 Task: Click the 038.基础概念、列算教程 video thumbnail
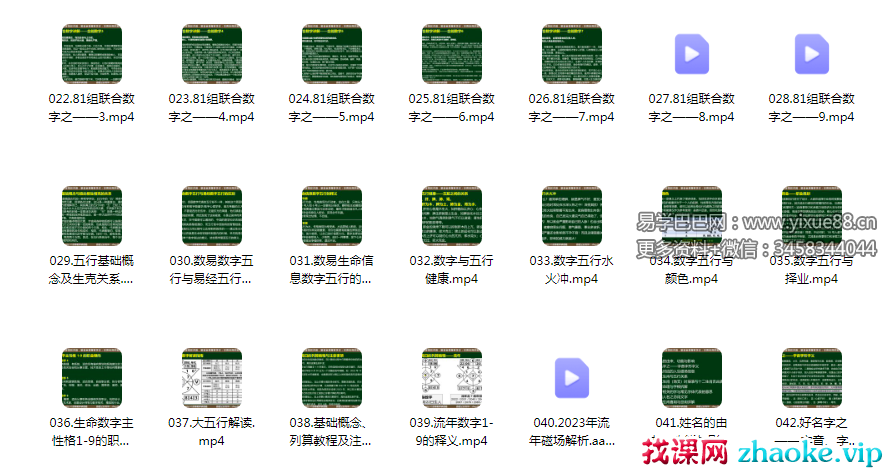331,378
